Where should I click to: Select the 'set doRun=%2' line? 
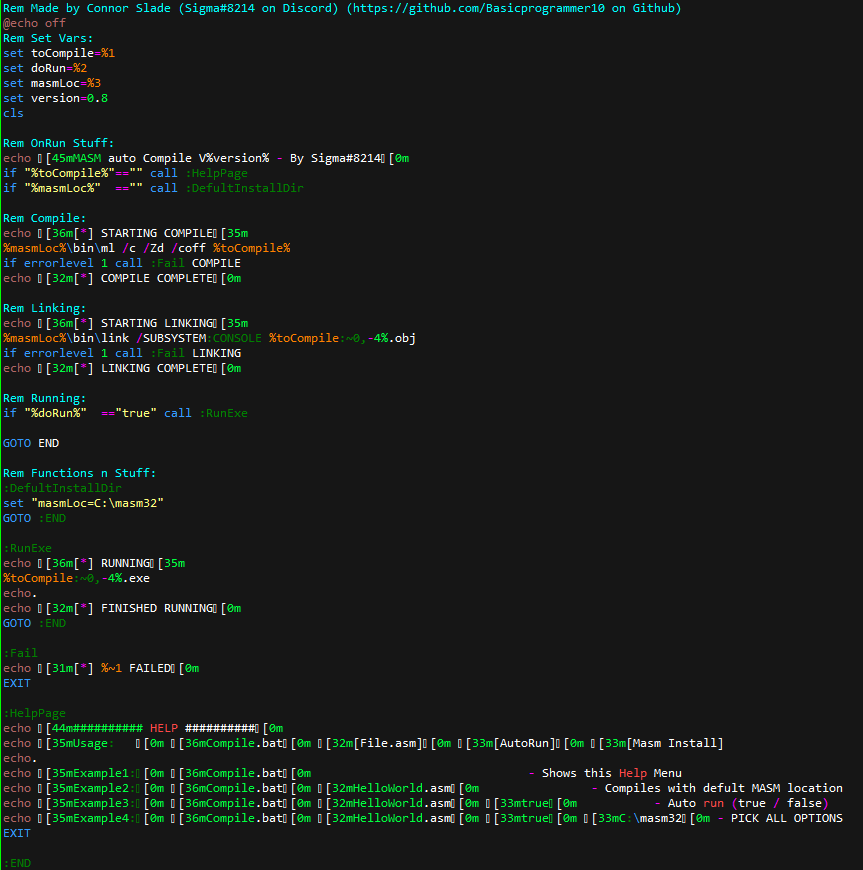45,68
